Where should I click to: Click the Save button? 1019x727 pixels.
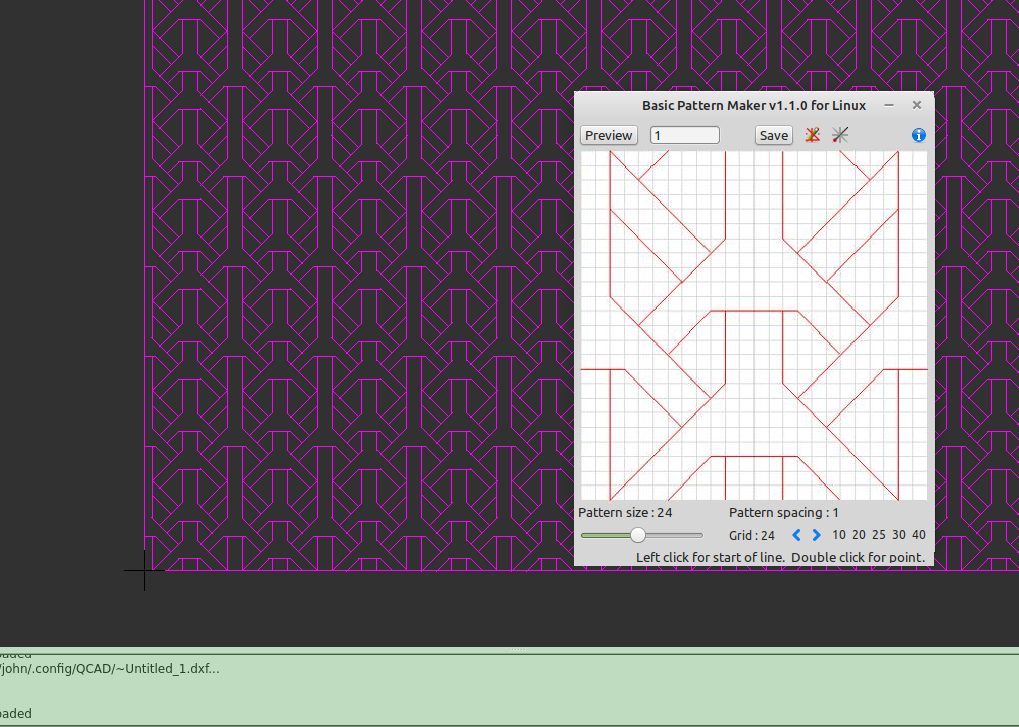click(773, 134)
